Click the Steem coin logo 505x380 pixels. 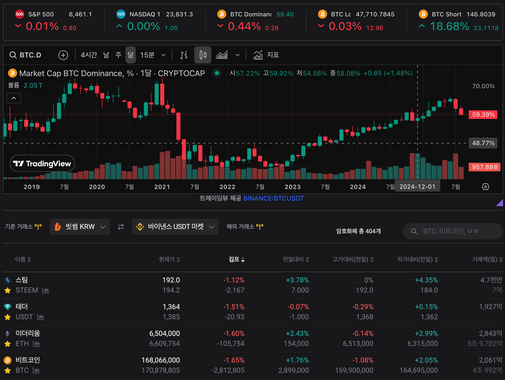pyautogui.click(x=7, y=280)
